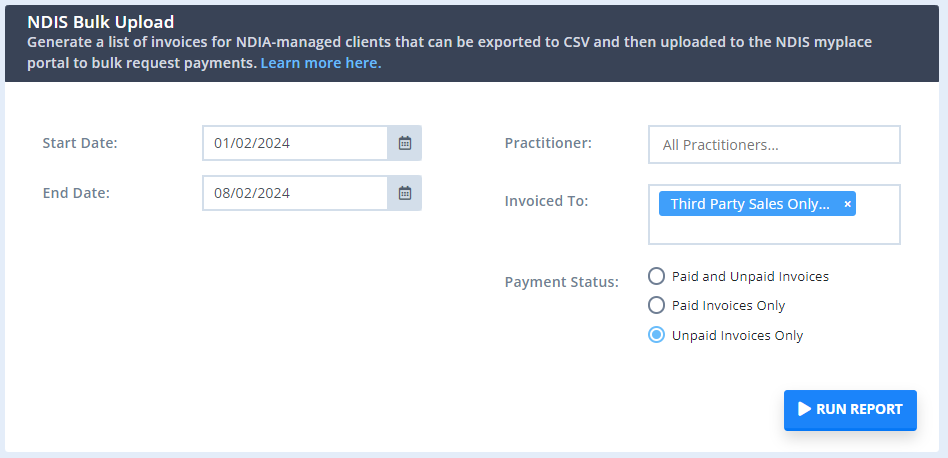Click the Practitioner field label
948x458 pixels.
coord(548,143)
